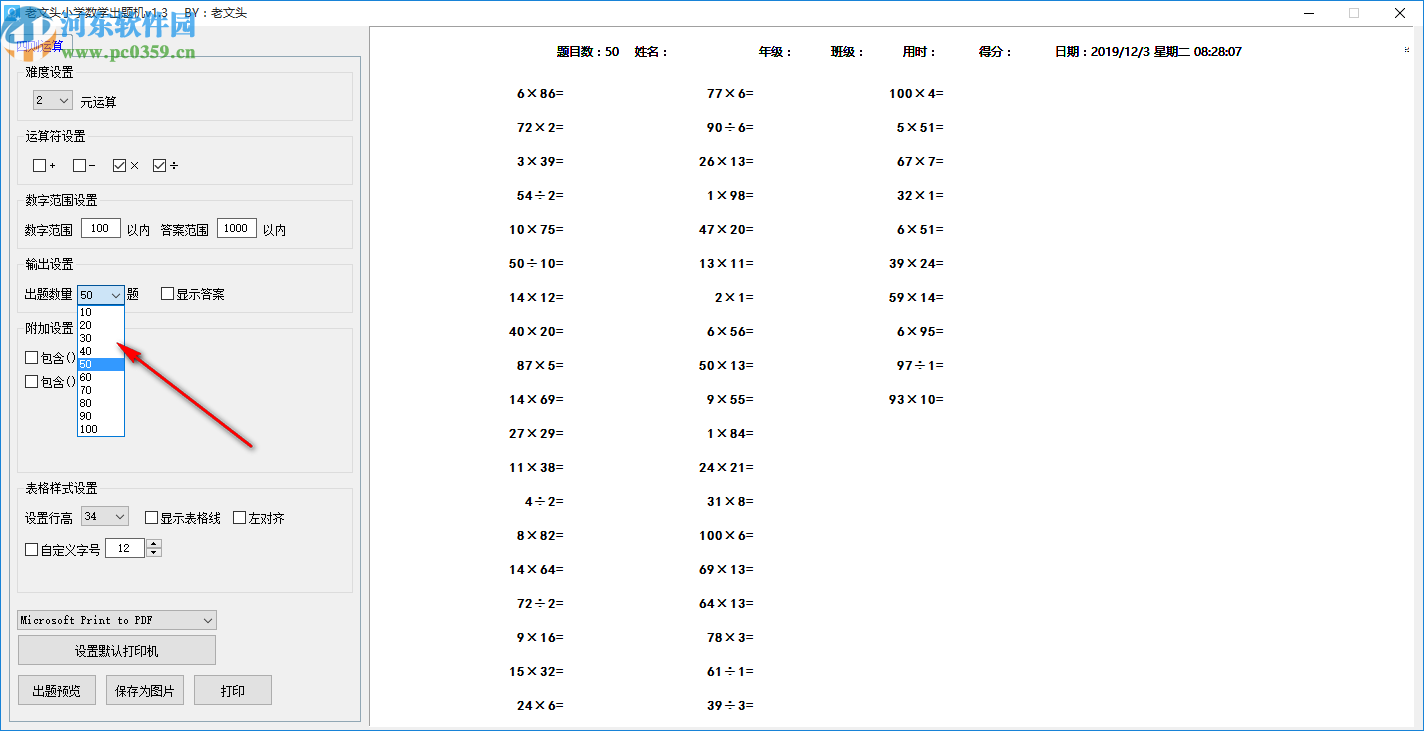
Task: Click the problem 39÷3=
Action: click(730, 706)
